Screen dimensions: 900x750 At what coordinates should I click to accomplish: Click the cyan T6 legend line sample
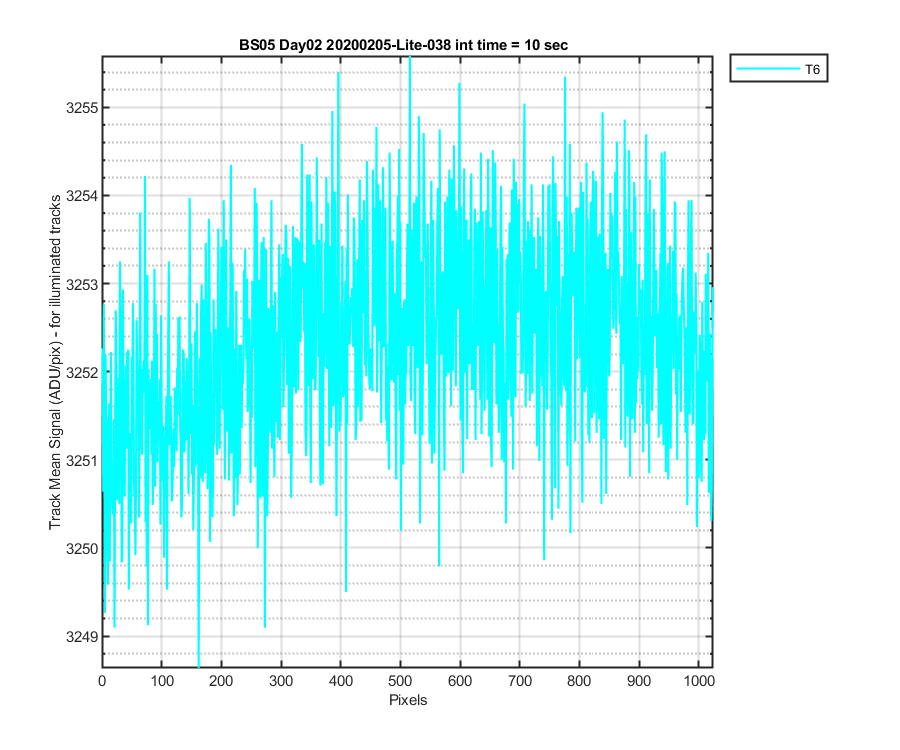point(768,69)
